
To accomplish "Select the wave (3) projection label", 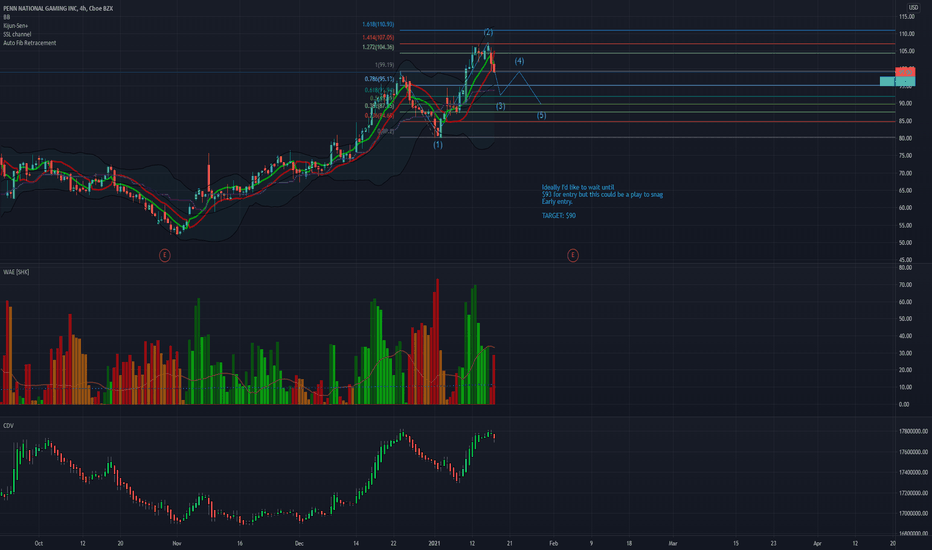I will [x=500, y=106].
